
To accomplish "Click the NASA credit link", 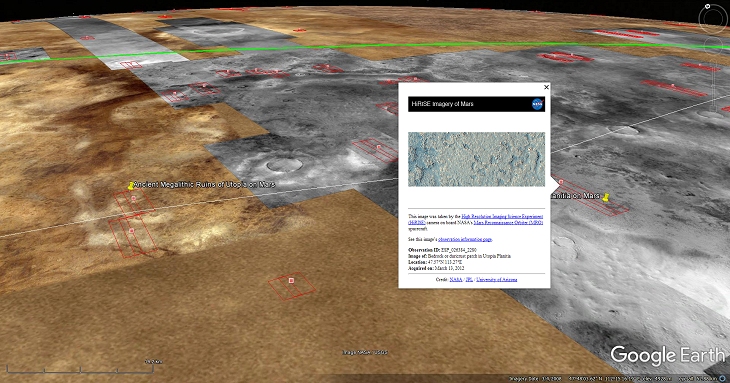I will click(x=456, y=279).
